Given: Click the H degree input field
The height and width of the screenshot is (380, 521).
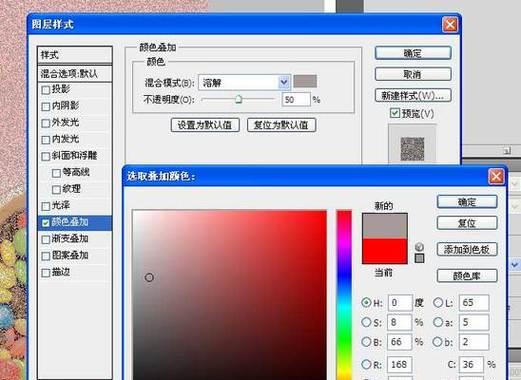Looking at the screenshot, I should coord(399,303).
